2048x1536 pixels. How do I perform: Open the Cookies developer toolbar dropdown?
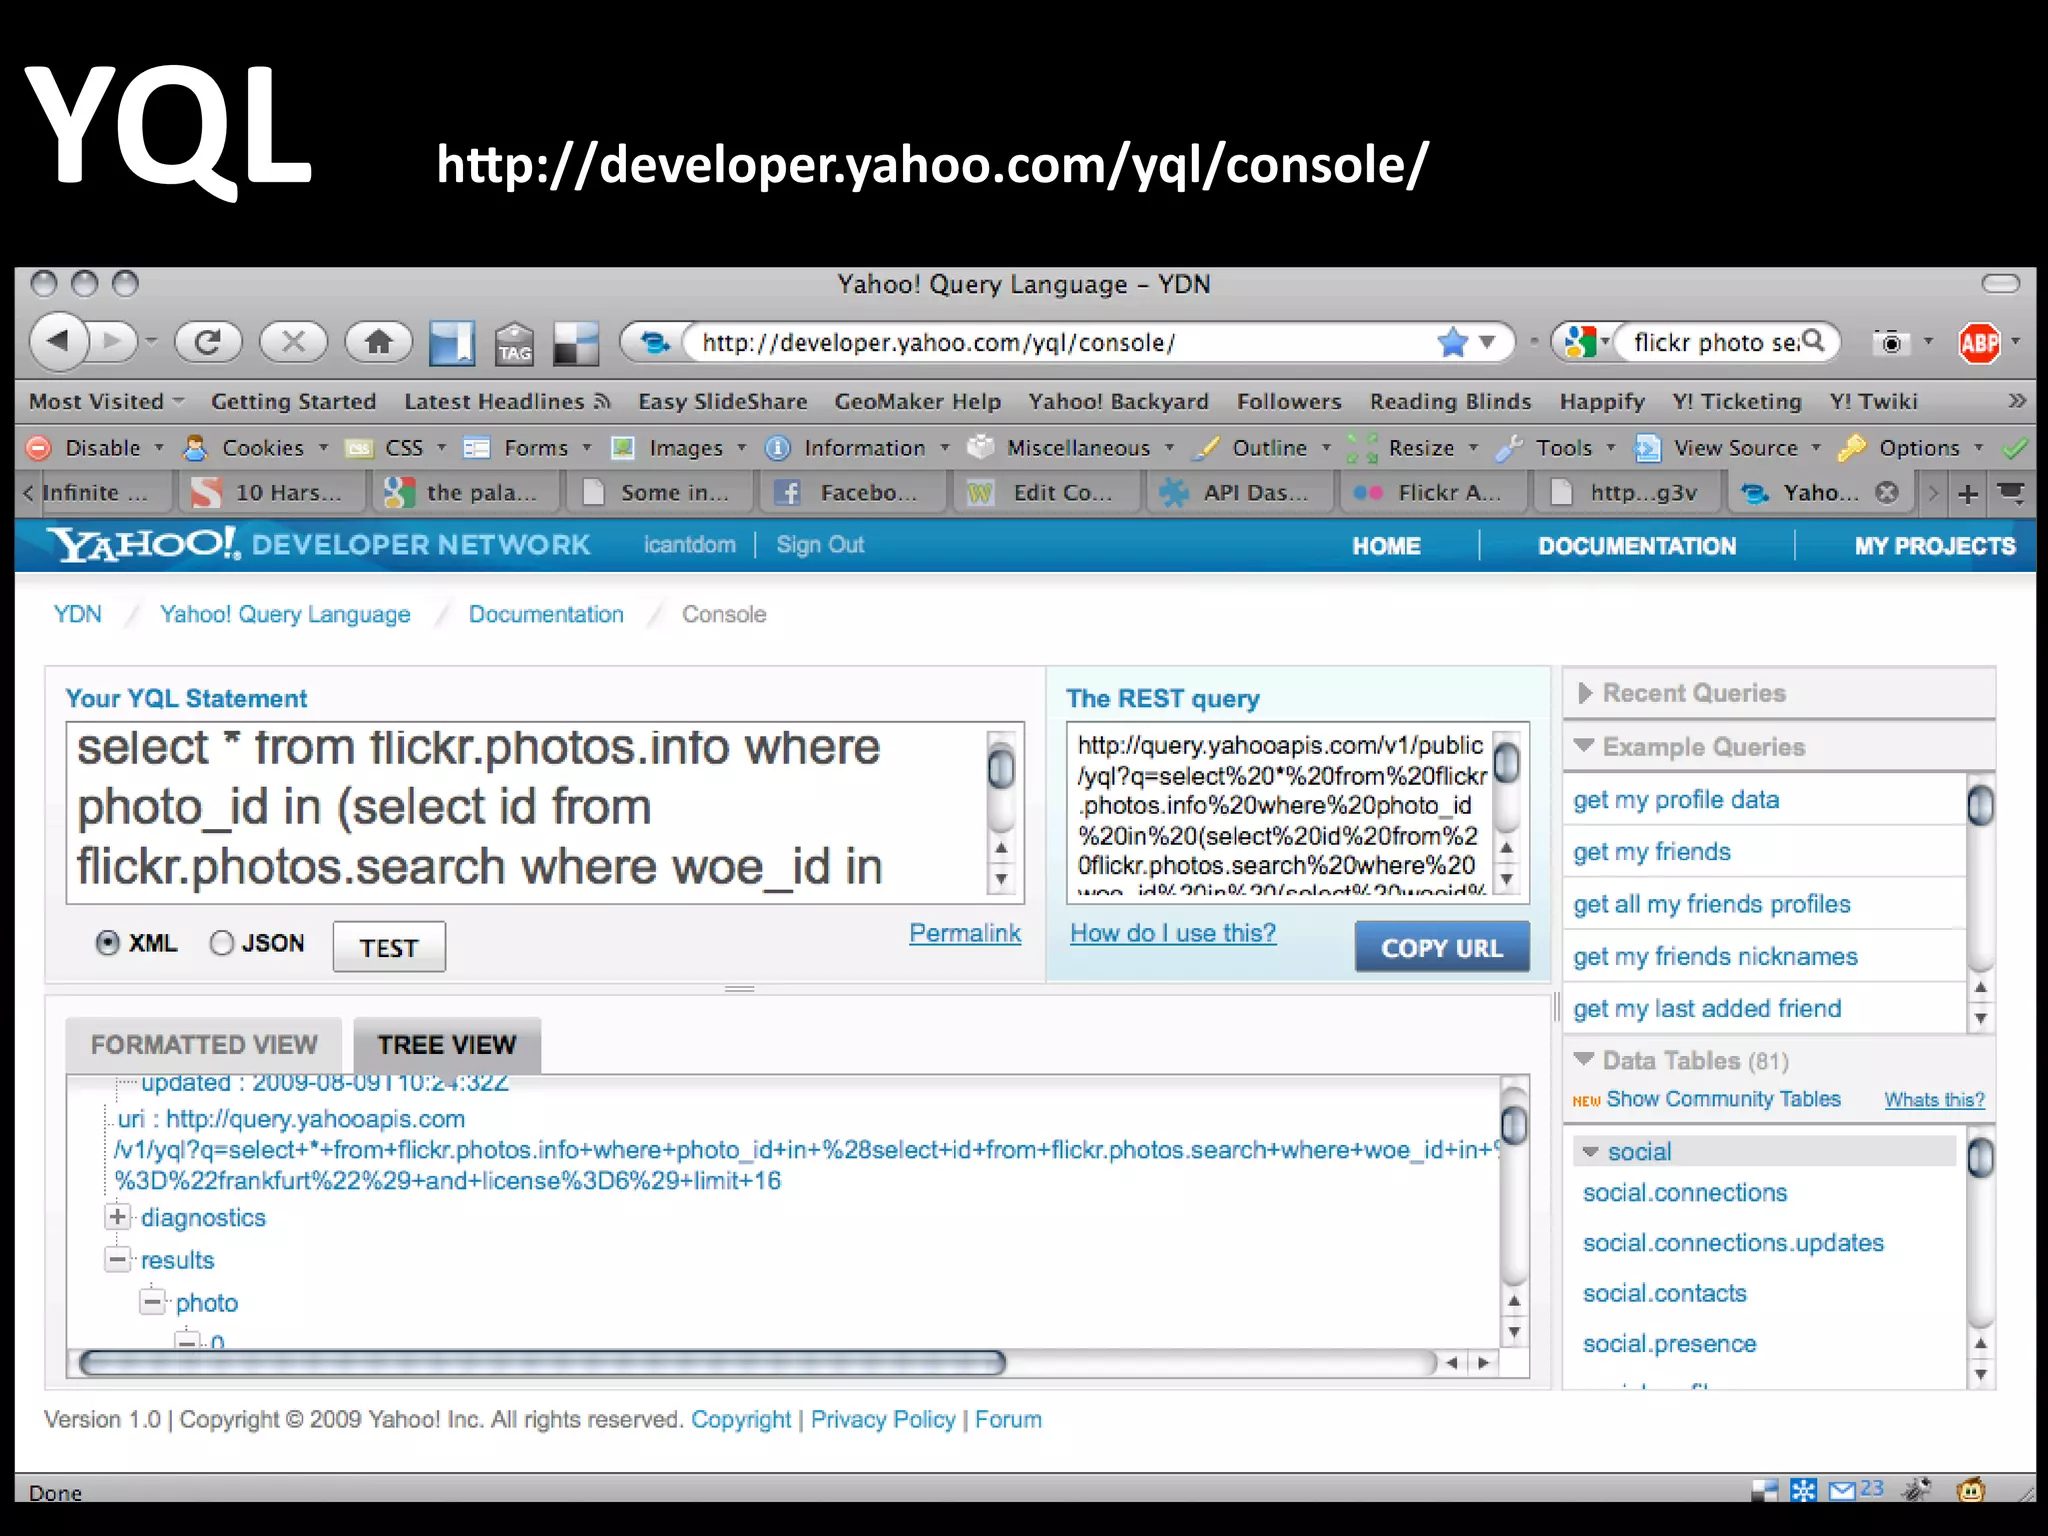[x=262, y=448]
